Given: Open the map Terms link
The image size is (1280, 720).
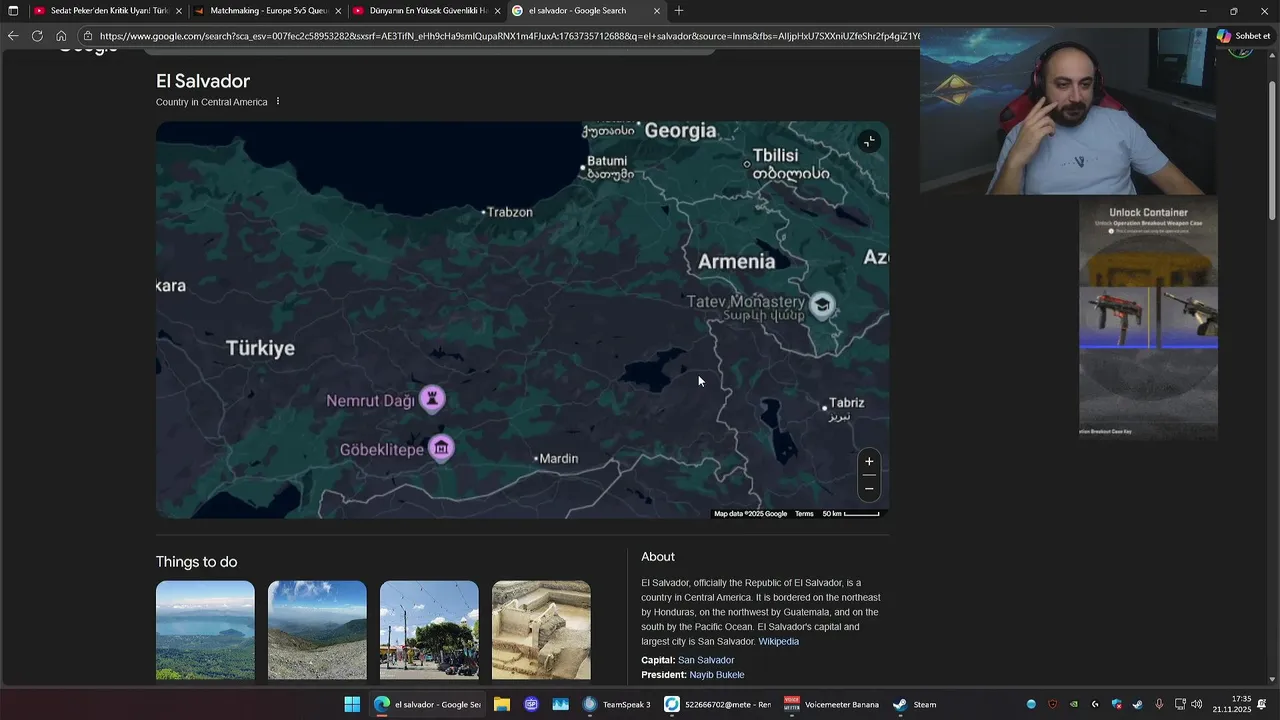Looking at the screenshot, I should click(x=804, y=514).
